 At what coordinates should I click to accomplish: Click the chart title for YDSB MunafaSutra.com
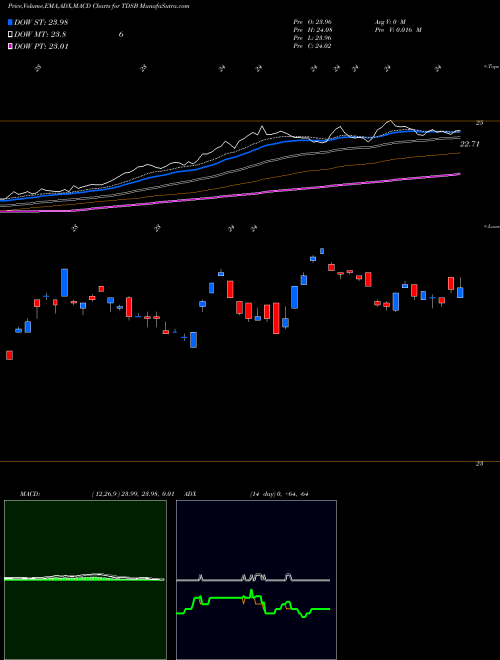(x=99, y=6)
